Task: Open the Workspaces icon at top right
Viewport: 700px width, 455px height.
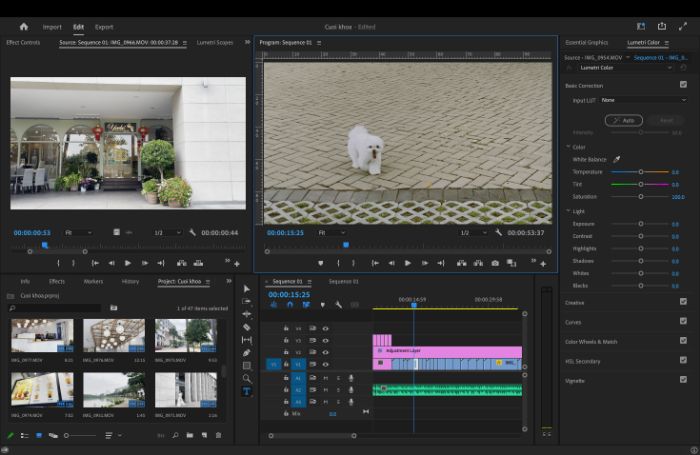Action: click(x=641, y=27)
